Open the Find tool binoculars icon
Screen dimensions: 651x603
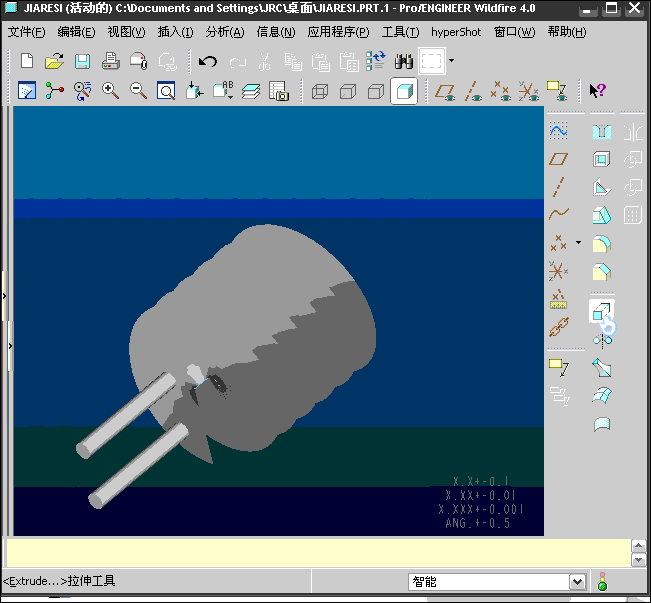[404, 61]
